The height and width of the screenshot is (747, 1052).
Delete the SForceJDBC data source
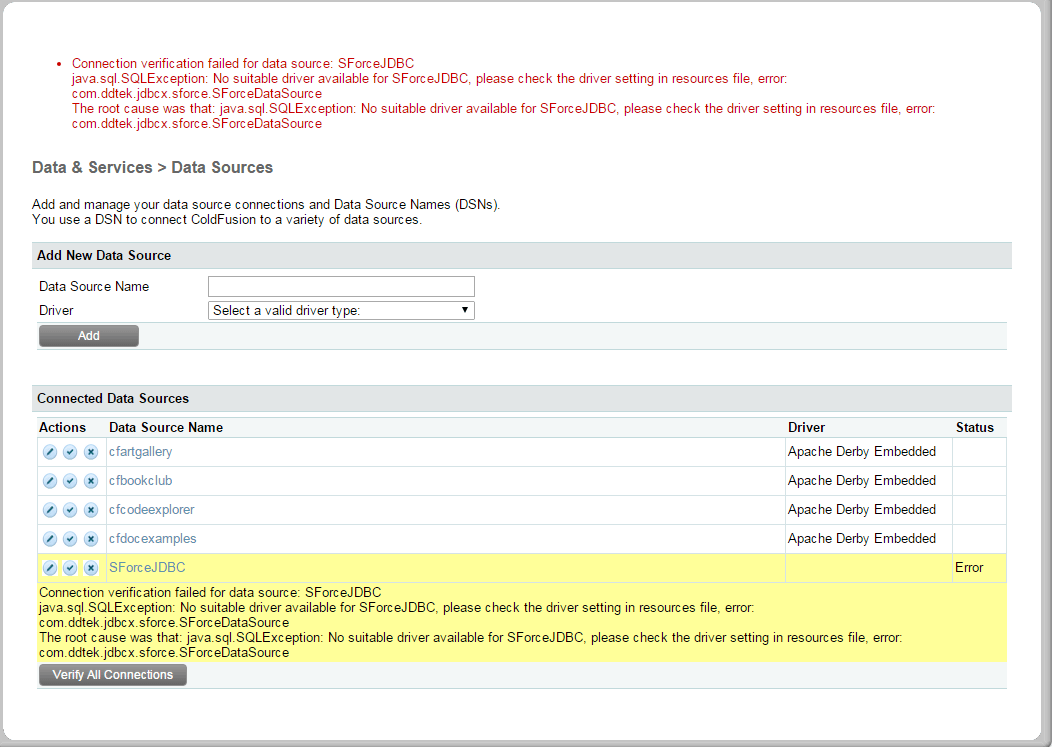[x=90, y=568]
